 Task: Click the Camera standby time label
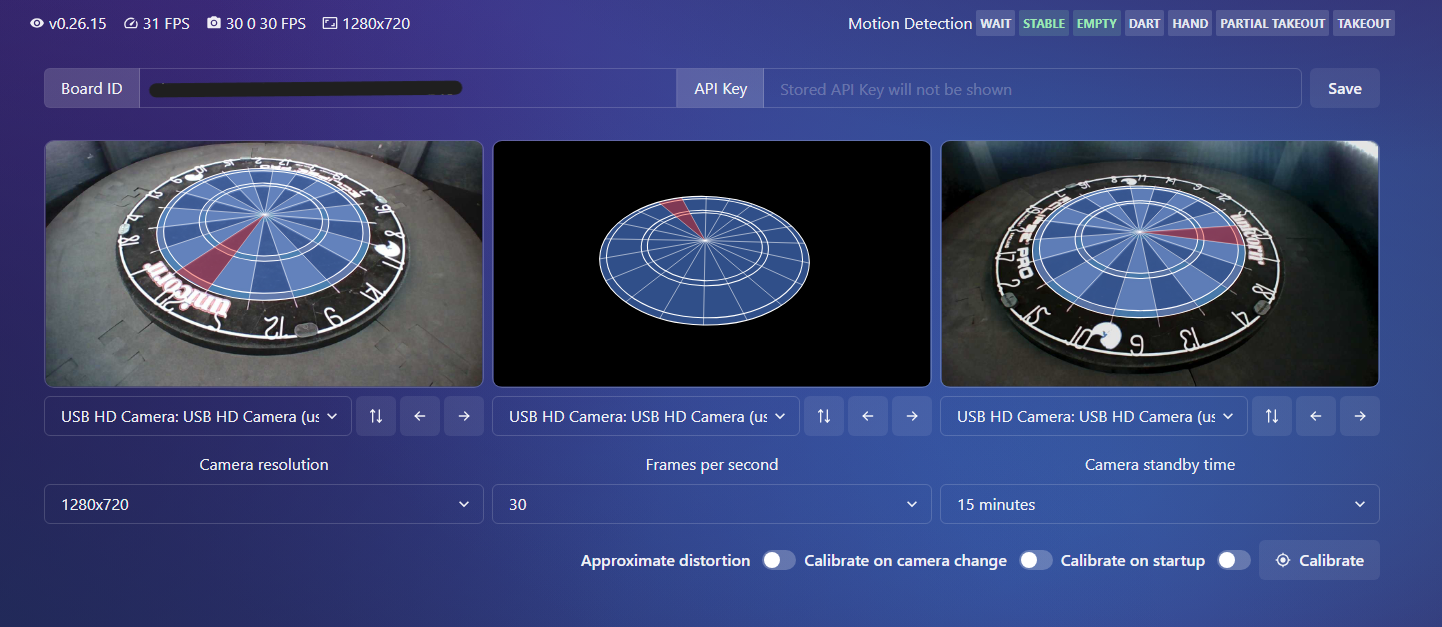point(1160,464)
